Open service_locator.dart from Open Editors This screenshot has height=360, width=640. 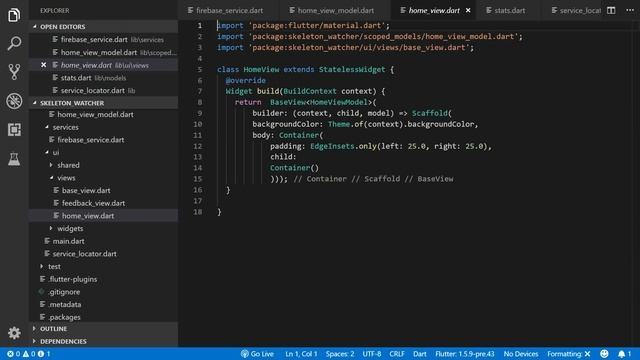coord(104,90)
